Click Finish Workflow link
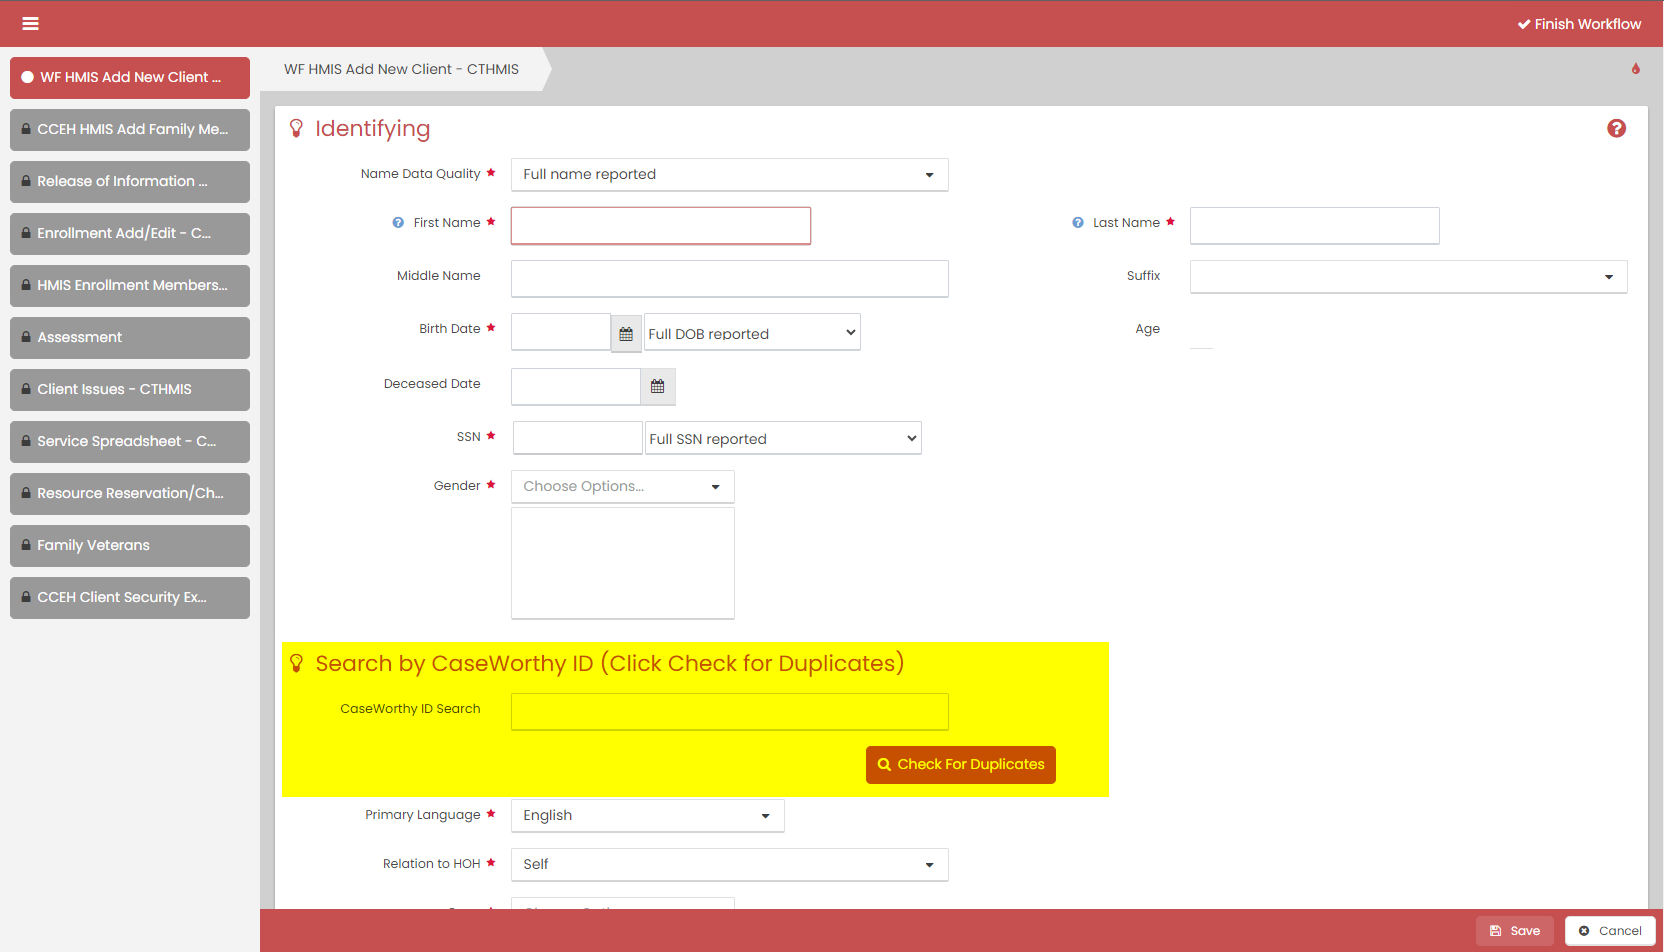Viewport: 1664px width, 952px height. pos(1579,24)
